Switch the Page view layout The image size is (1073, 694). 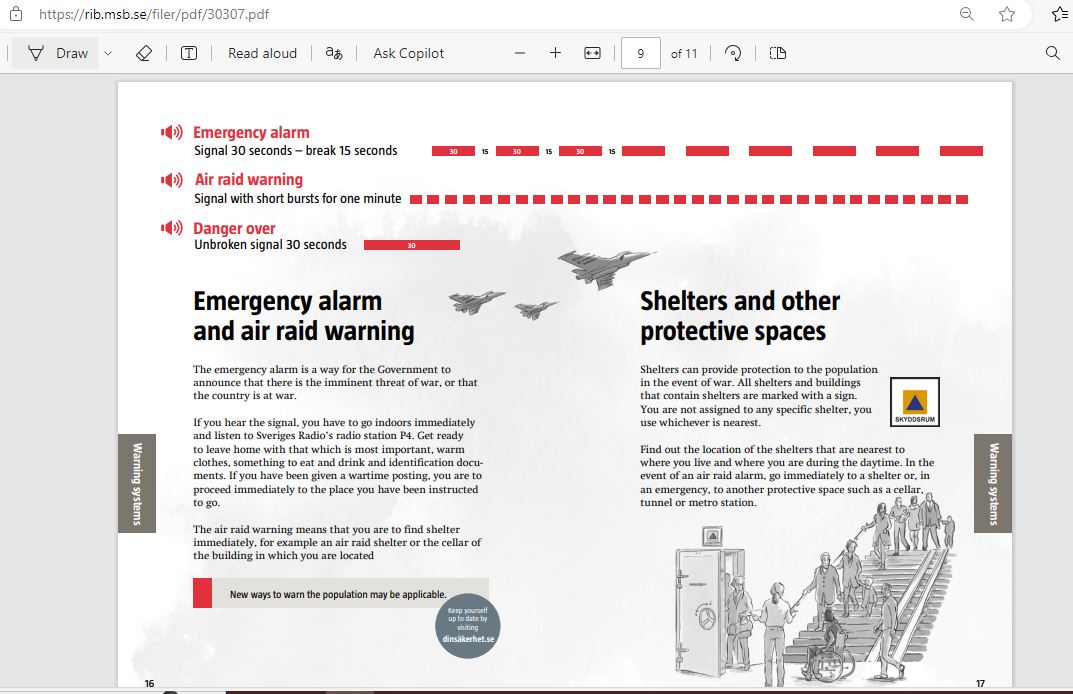click(x=778, y=53)
